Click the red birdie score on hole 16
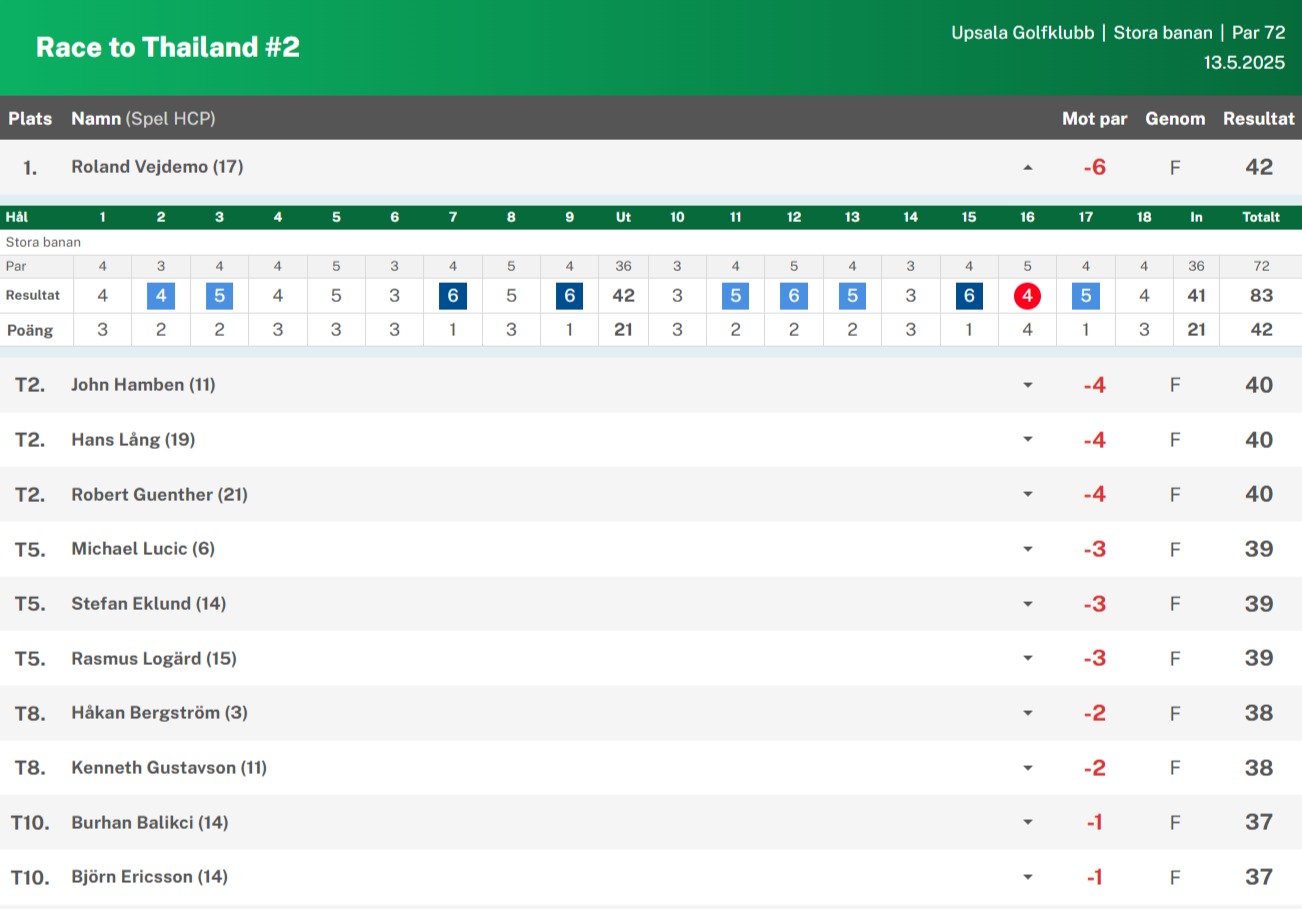Screen dimensions: 1302x909 (x=1027, y=296)
